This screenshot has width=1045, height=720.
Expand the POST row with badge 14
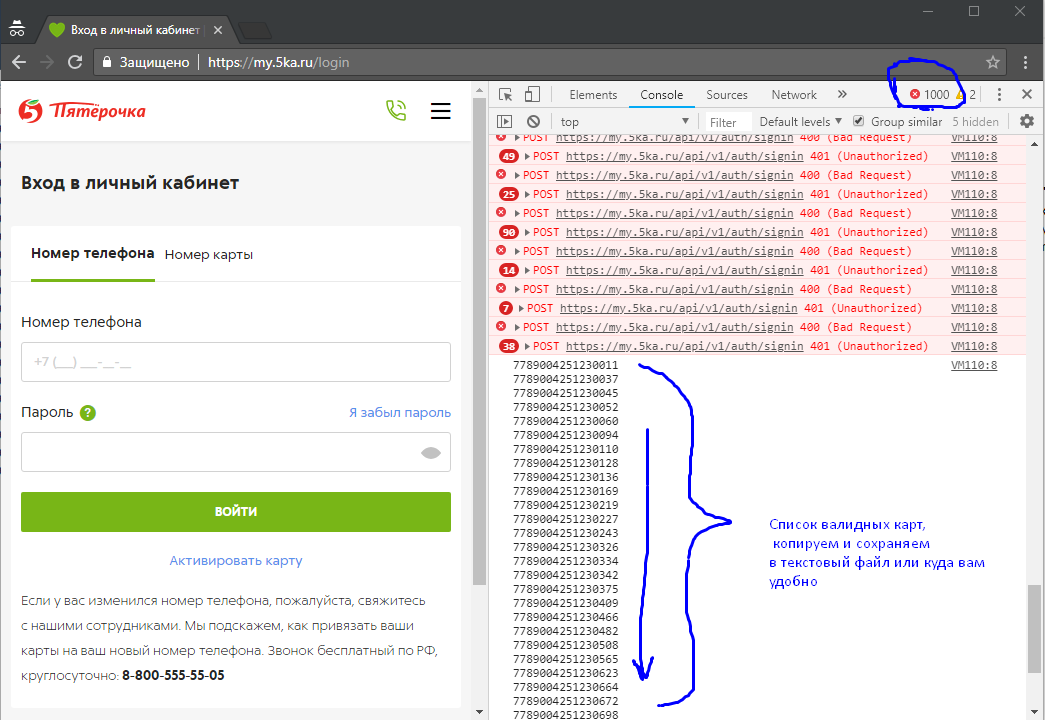(527, 271)
